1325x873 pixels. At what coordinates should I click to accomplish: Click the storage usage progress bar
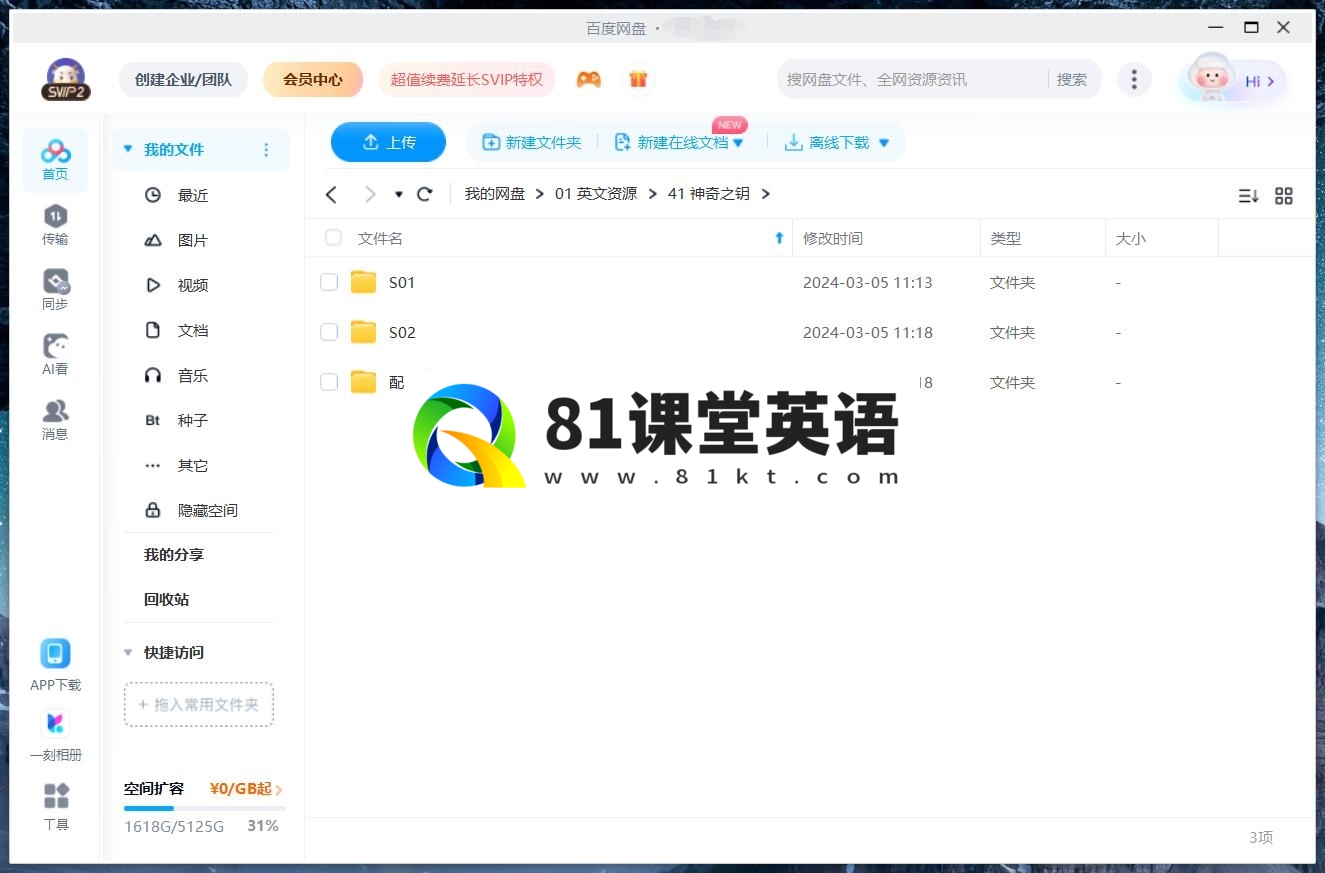(204, 808)
